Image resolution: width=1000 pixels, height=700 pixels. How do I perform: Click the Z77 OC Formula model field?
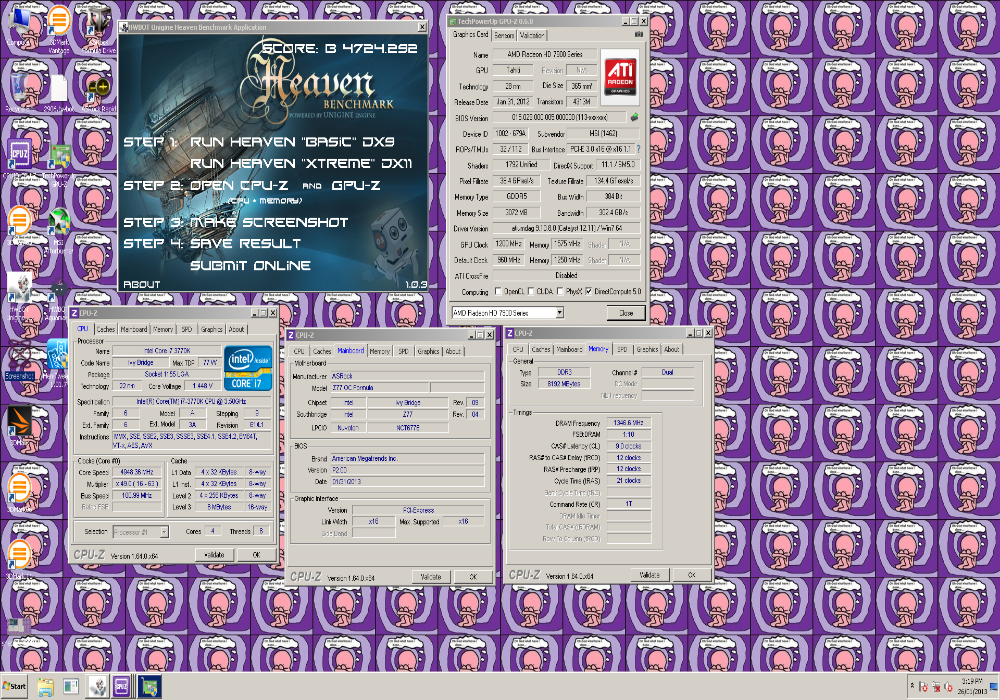click(380, 388)
